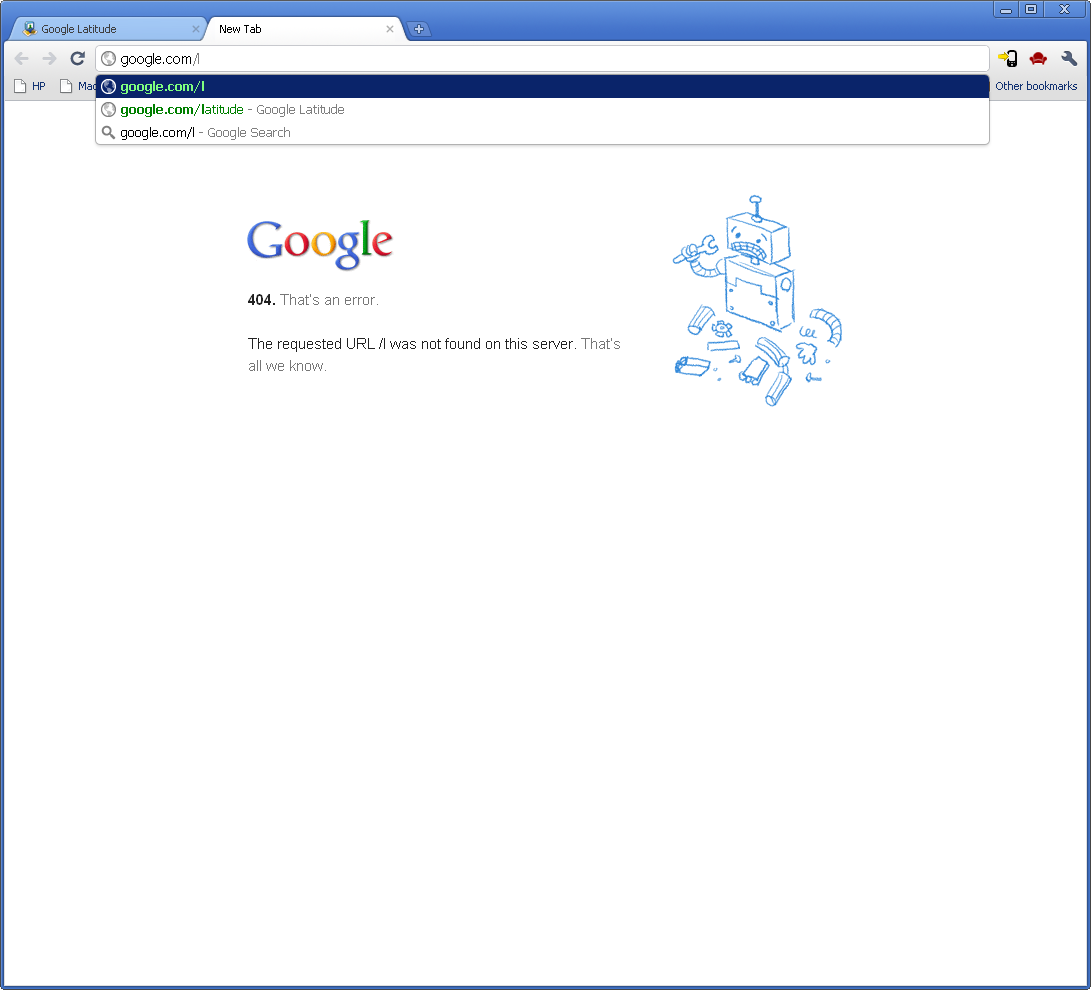The image size is (1091, 990).
Task: Click the broken robot illustration
Action: [757, 301]
